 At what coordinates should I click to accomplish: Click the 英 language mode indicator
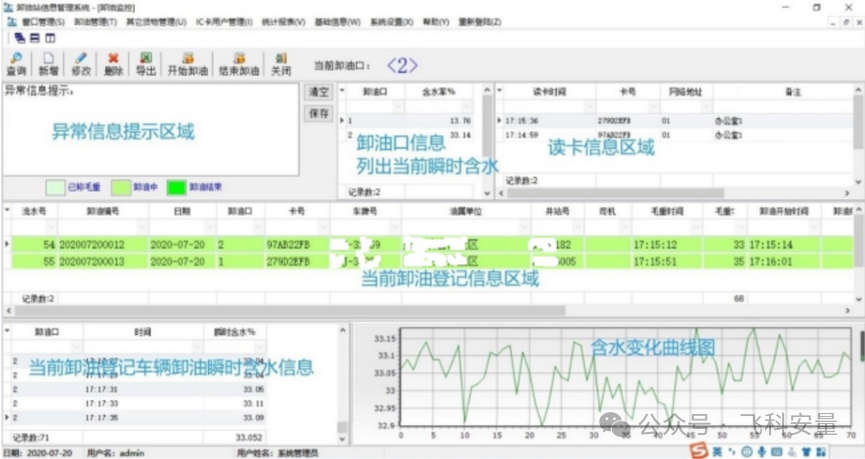(717, 452)
